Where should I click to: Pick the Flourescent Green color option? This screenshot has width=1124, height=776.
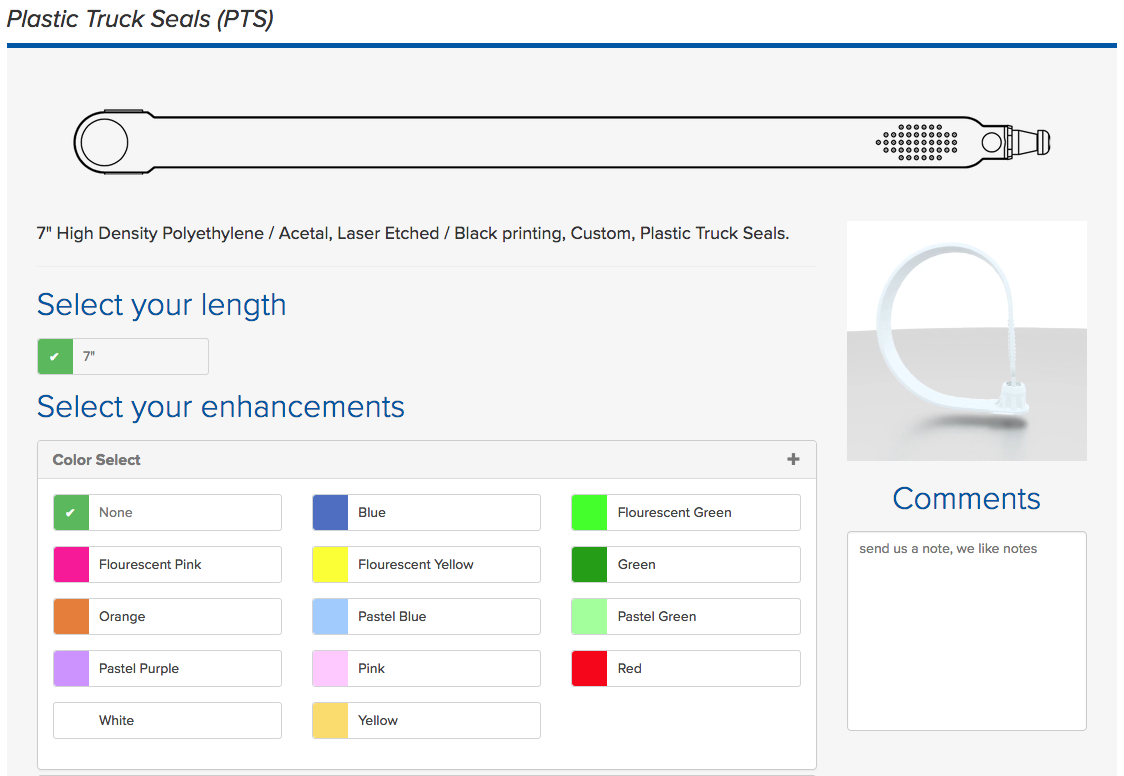pos(686,512)
